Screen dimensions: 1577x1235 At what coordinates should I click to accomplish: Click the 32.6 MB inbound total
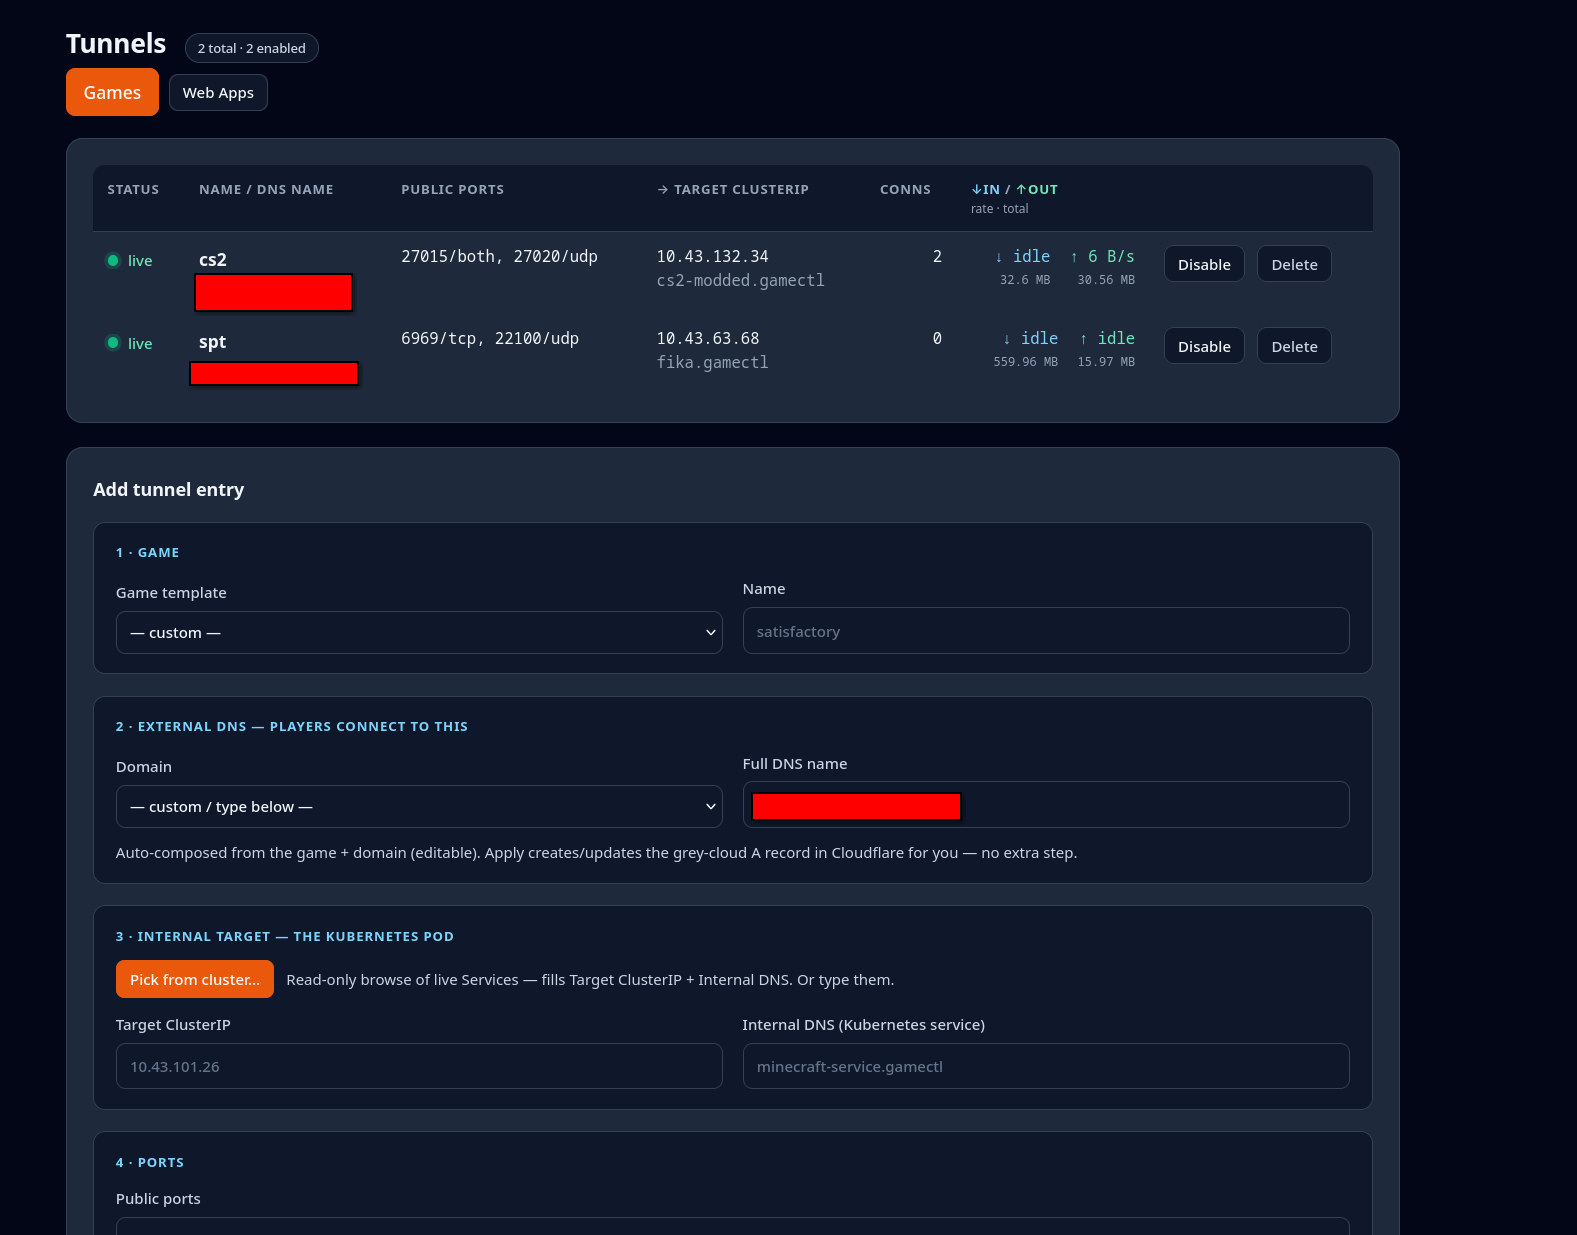pyautogui.click(x=1025, y=280)
